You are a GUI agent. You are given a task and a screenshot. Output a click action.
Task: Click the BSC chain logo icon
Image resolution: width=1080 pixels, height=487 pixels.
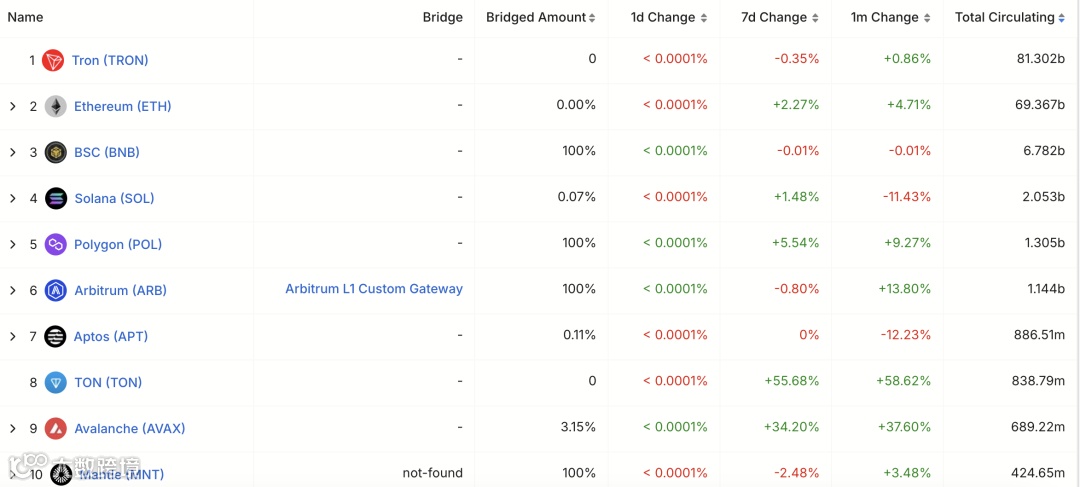(55, 152)
